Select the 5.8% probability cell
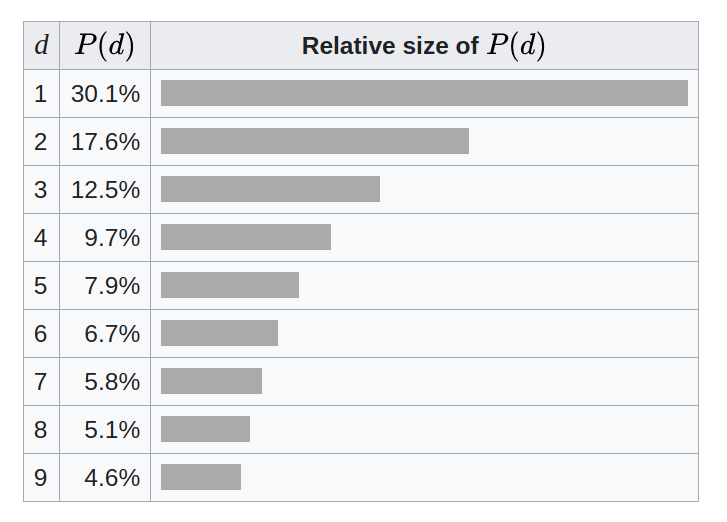Viewport: 727px width, 522px height. coord(112,382)
